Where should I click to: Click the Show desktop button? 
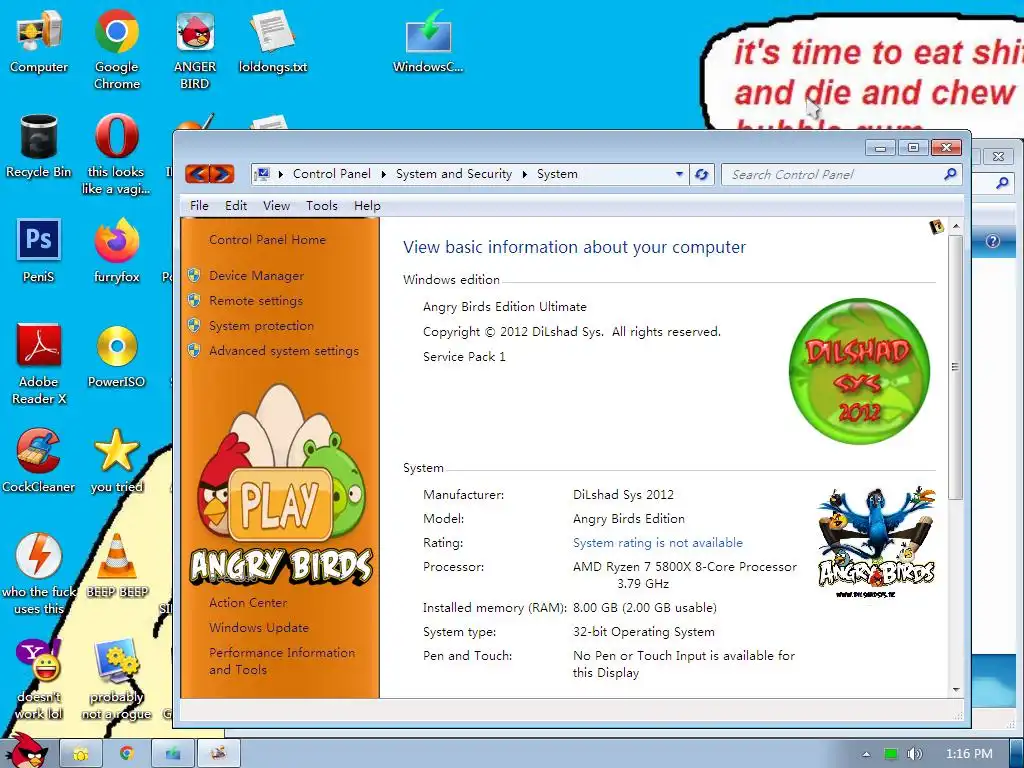pyautogui.click(x=1017, y=754)
